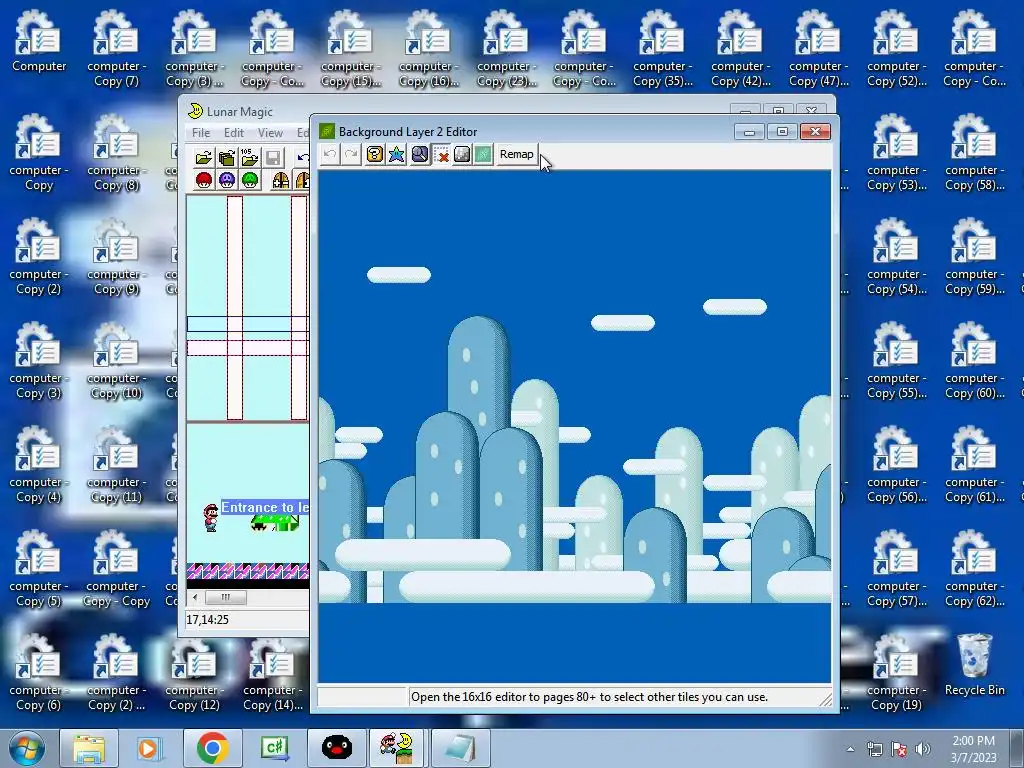Open Windows Explorer from taskbar
This screenshot has width=1024, height=768.
[89, 748]
